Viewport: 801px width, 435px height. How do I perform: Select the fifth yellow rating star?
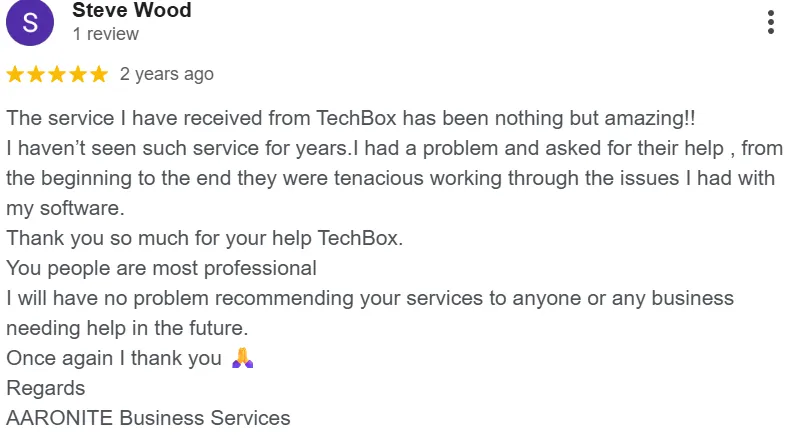tap(98, 74)
